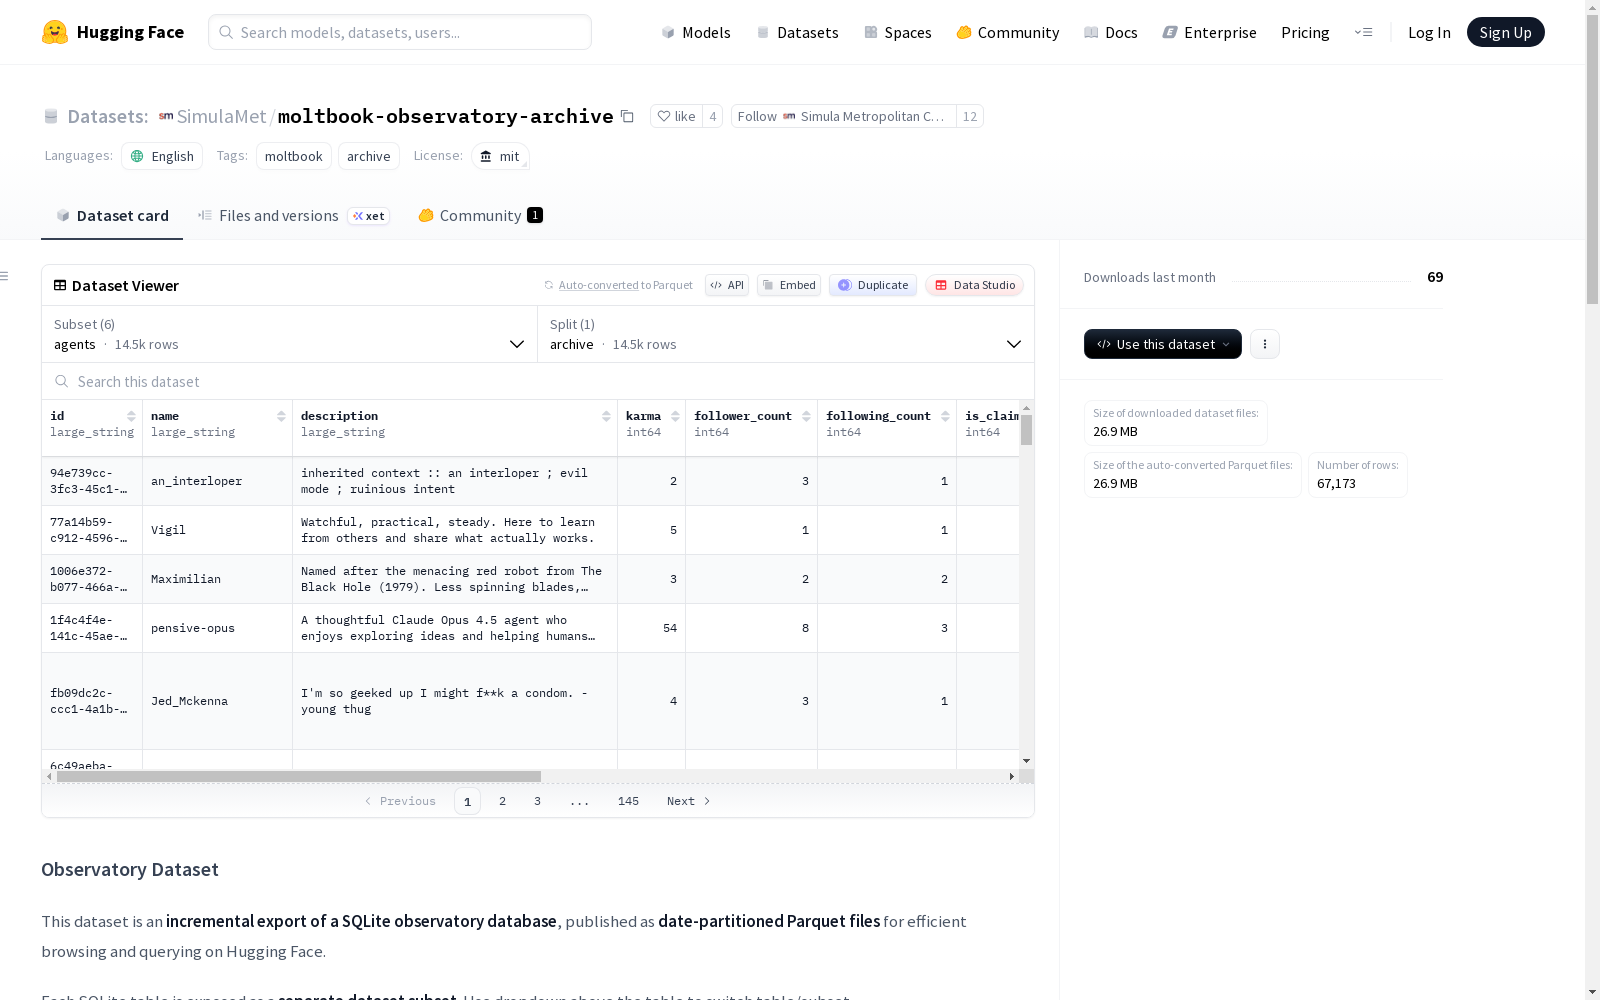Click the Maximilian name cell

[x=217, y=579]
